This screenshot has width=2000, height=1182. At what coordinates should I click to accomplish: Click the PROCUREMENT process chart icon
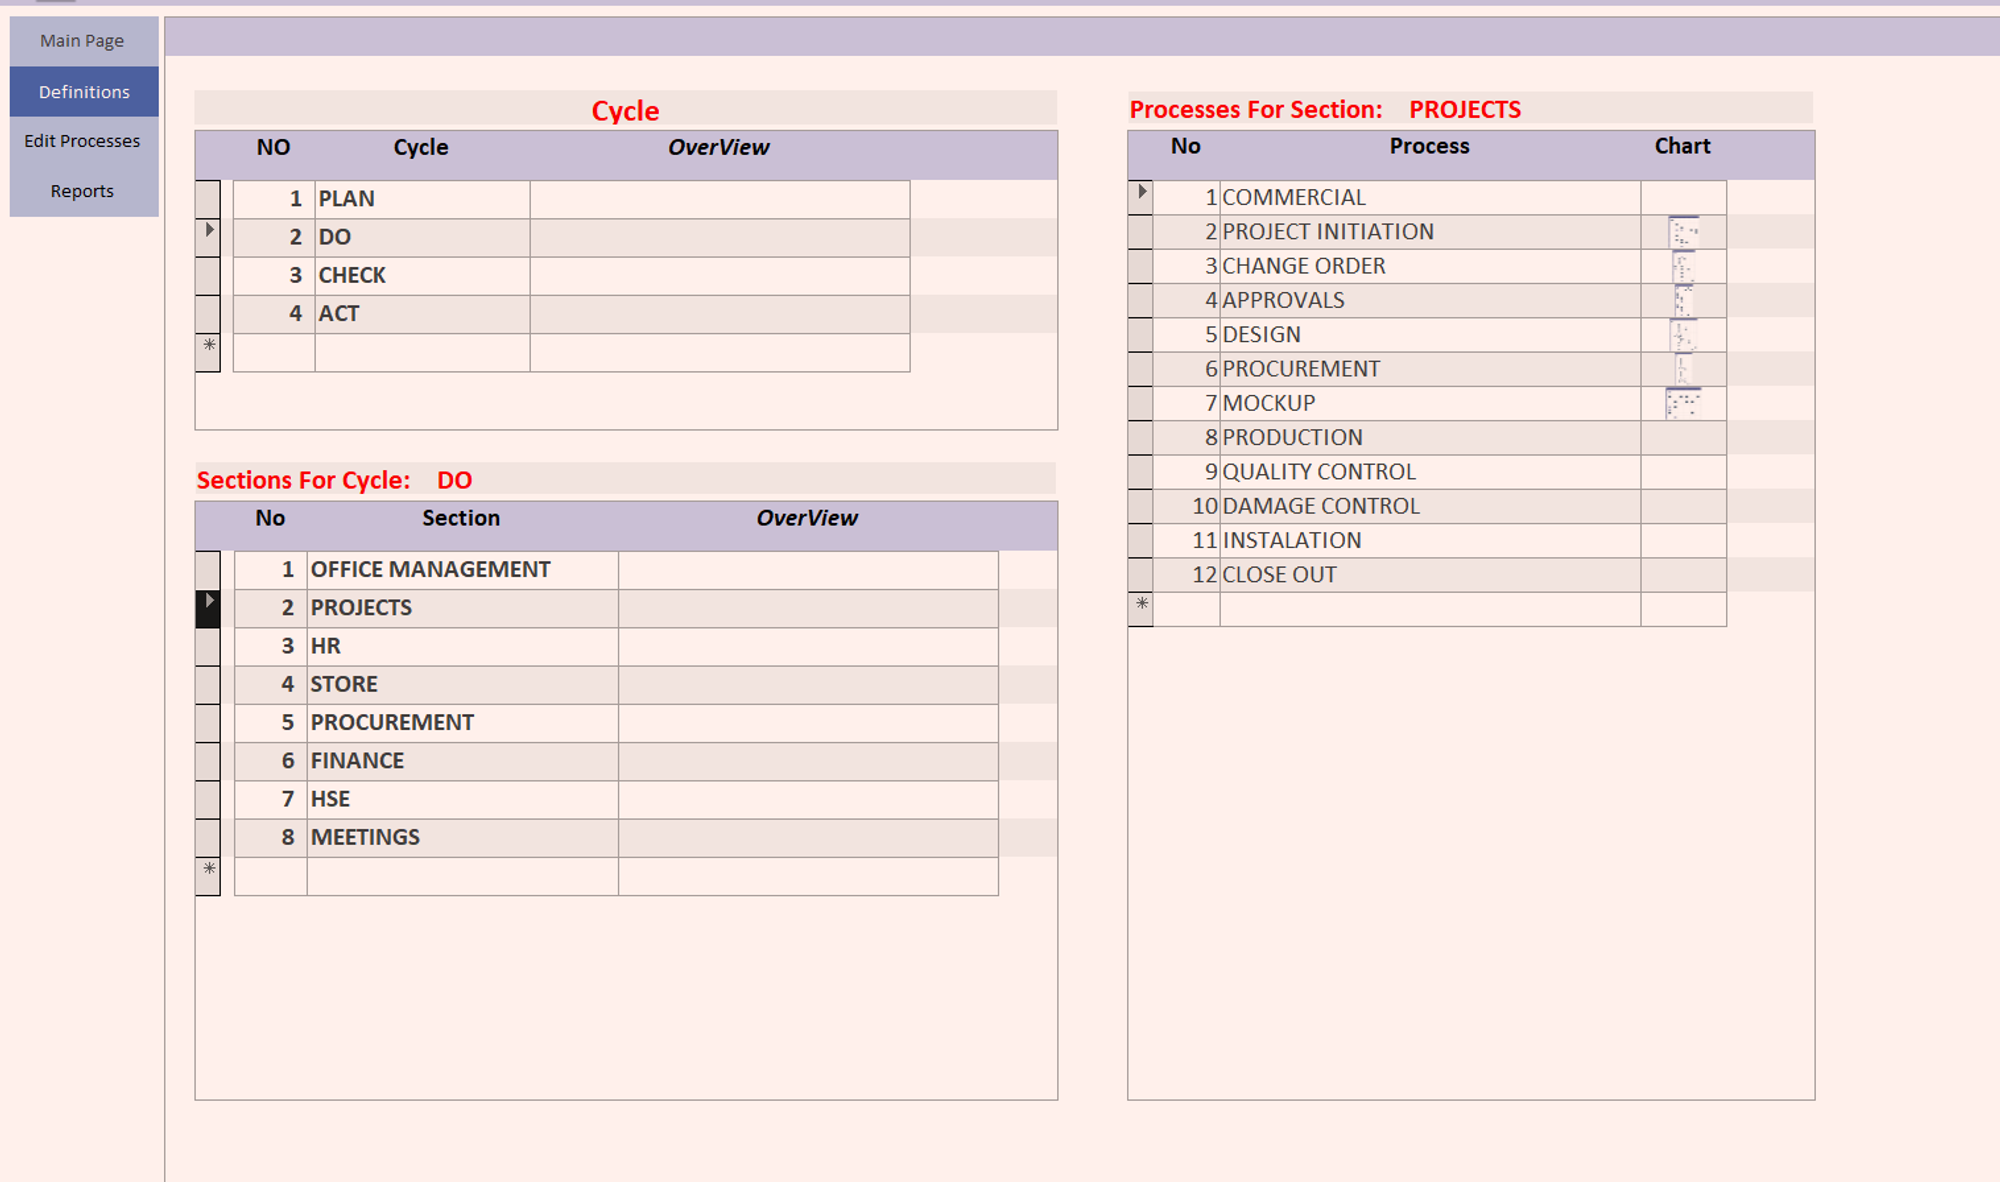[1683, 369]
